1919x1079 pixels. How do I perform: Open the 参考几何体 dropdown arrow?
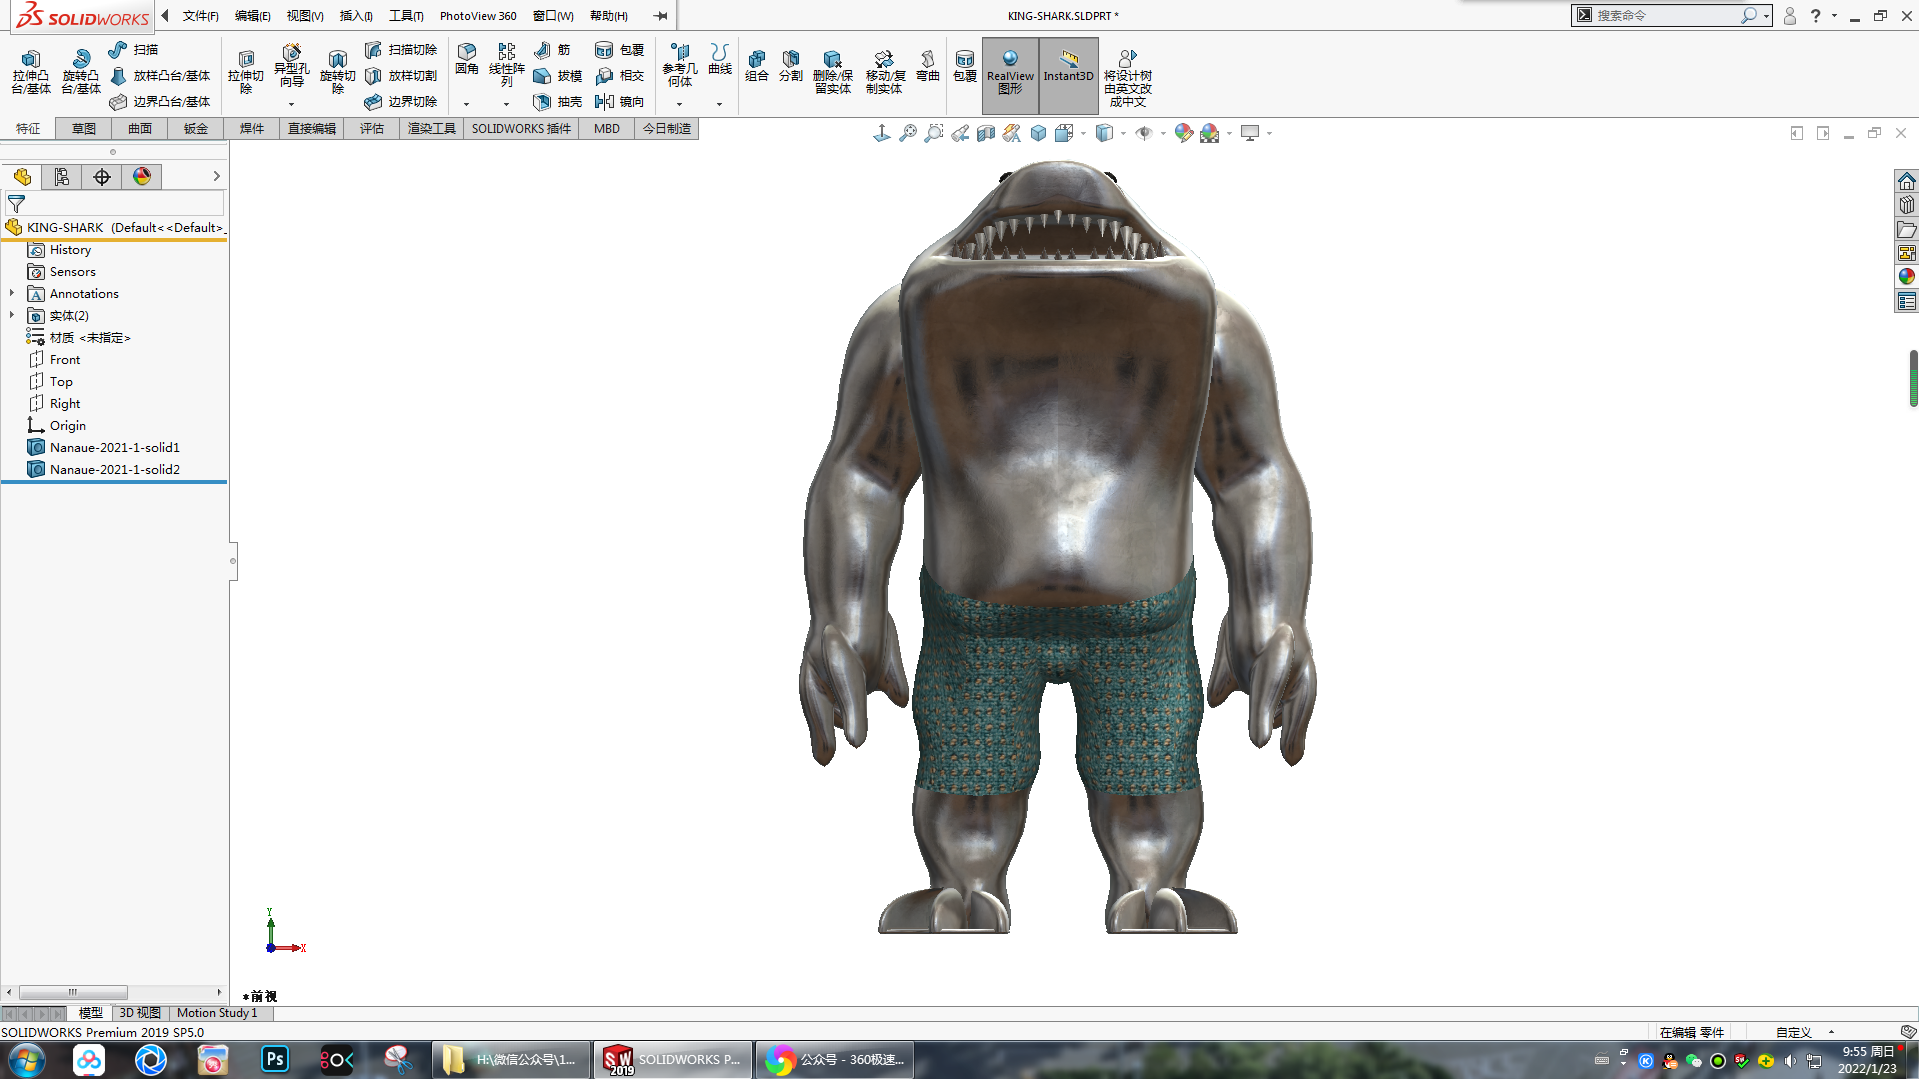[x=680, y=104]
